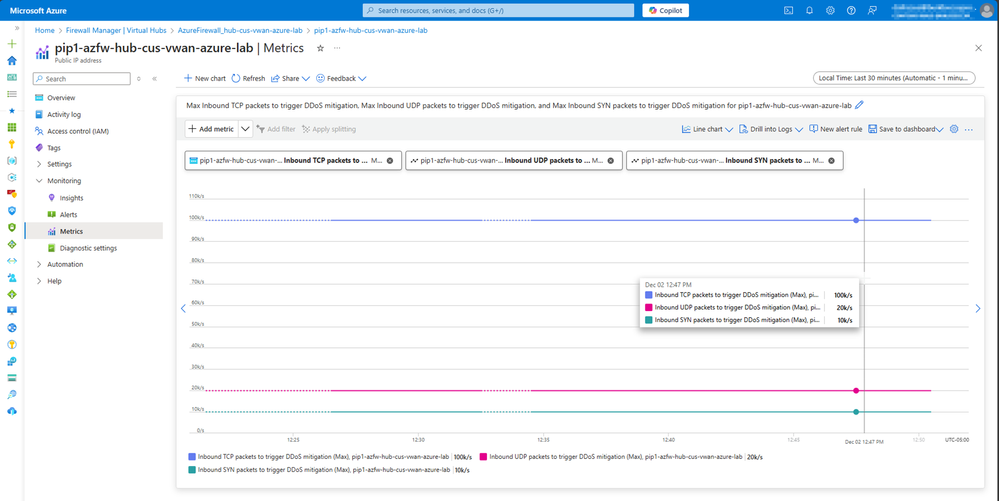
Task: Open the Share dropdown
Action: click(290, 78)
